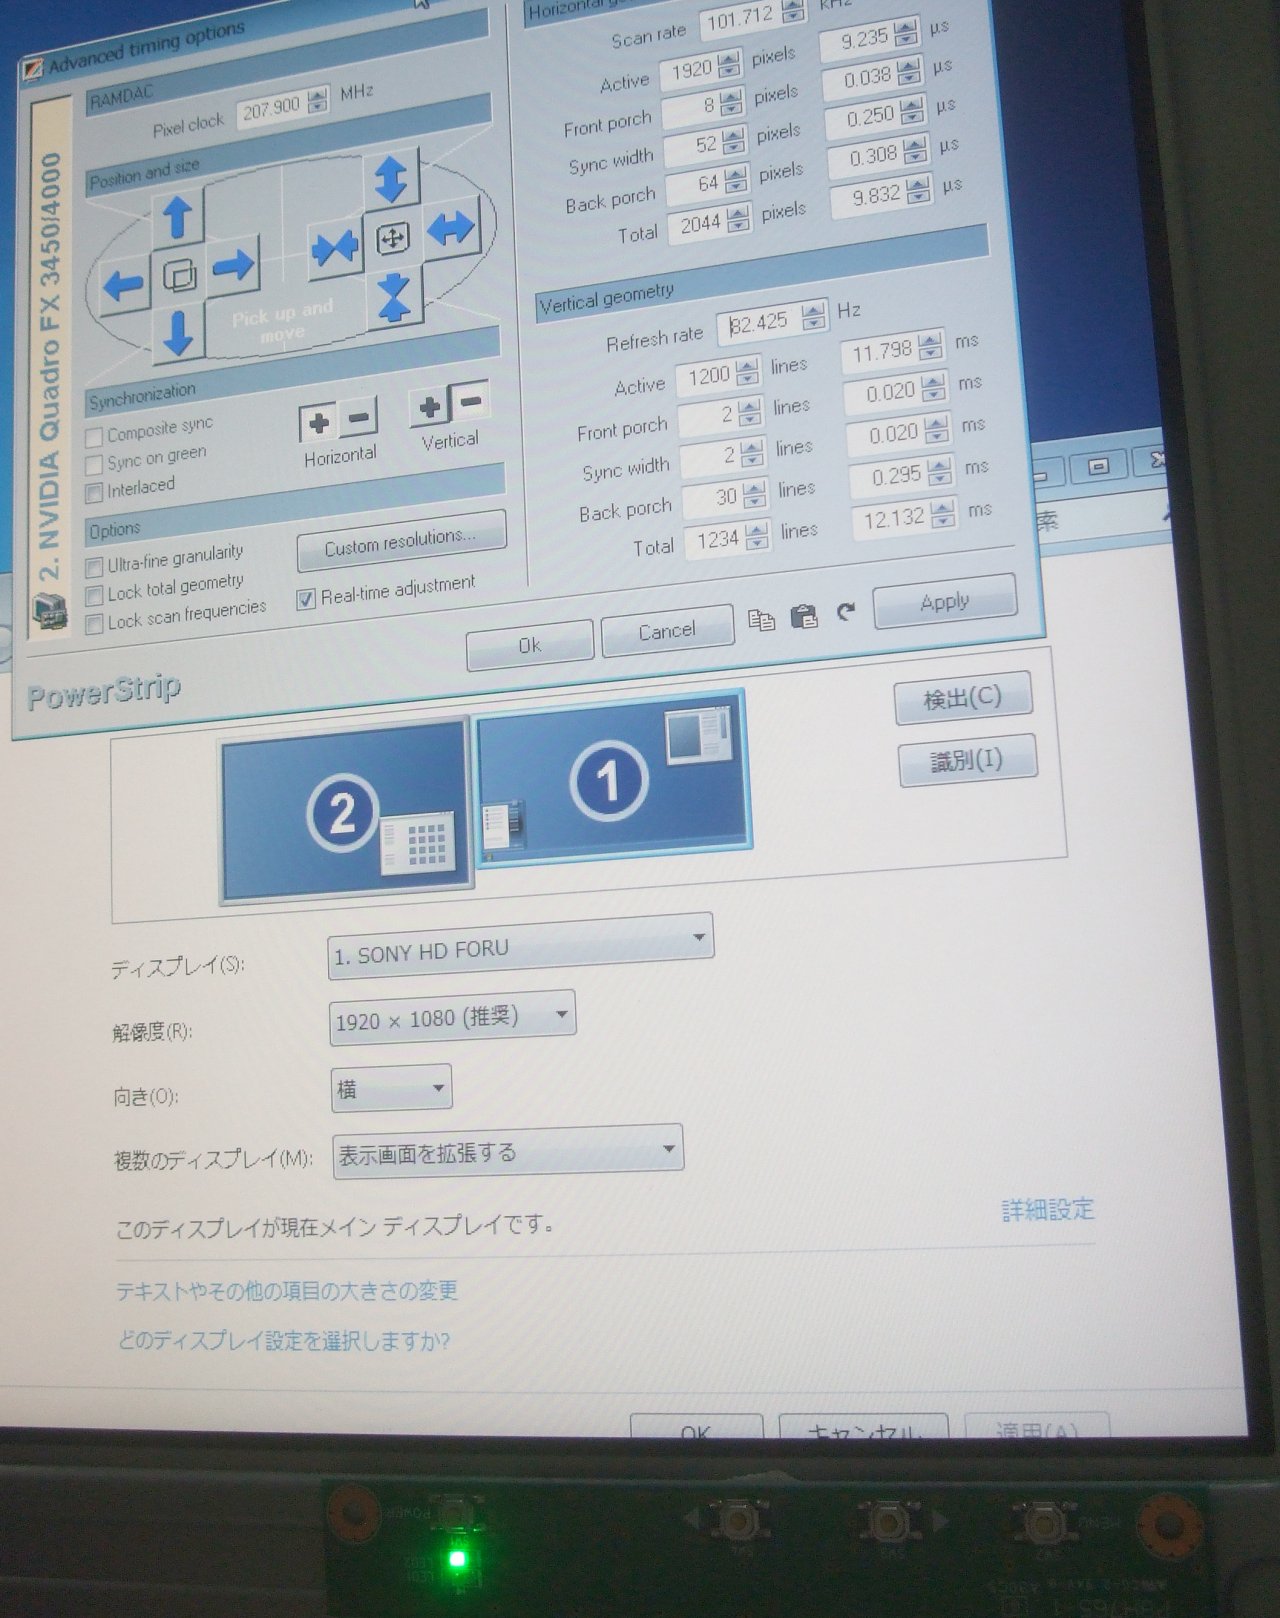Image resolution: width=1280 pixels, height=1618 pixels.
Task: Increase horizontal size with the expand arrow
Action: click(451, 230)
